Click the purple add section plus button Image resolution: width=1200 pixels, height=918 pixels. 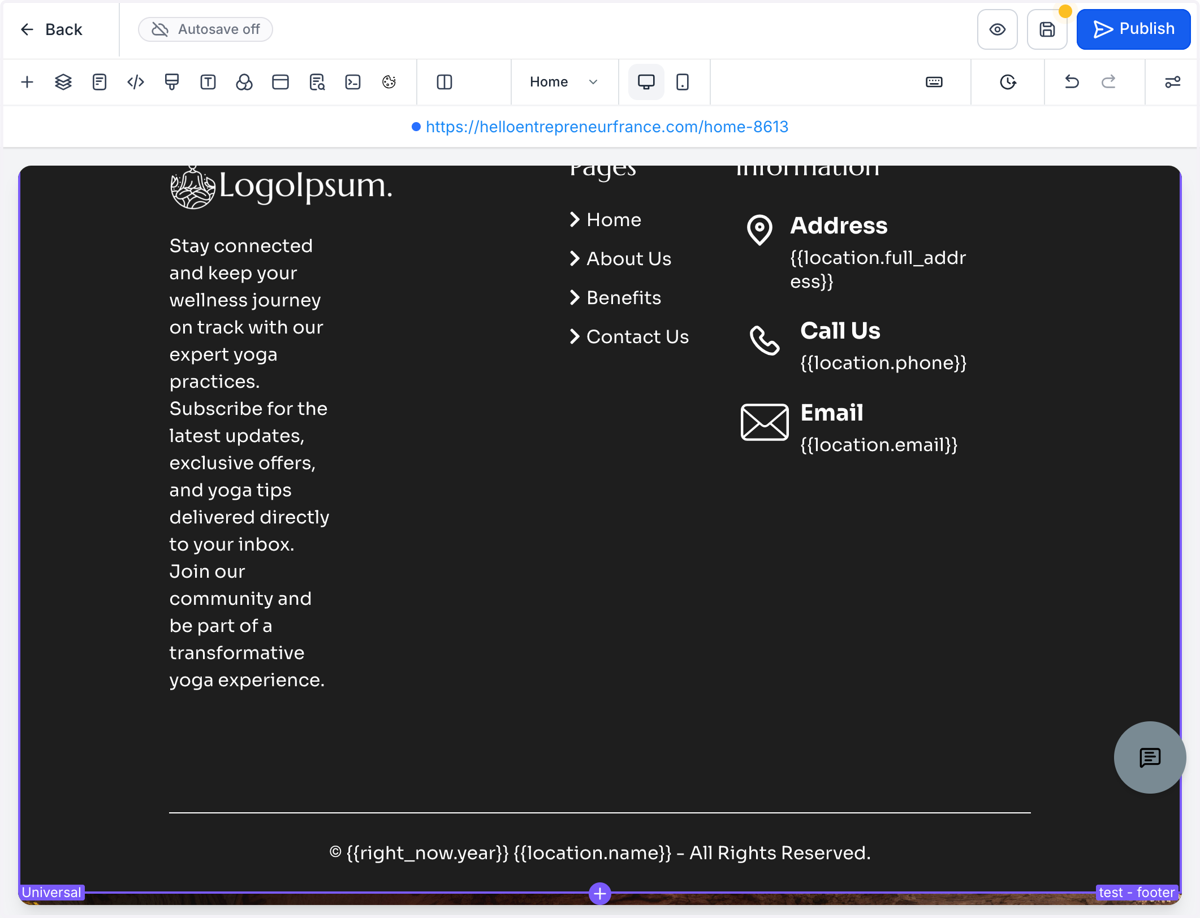click(600, 893)
